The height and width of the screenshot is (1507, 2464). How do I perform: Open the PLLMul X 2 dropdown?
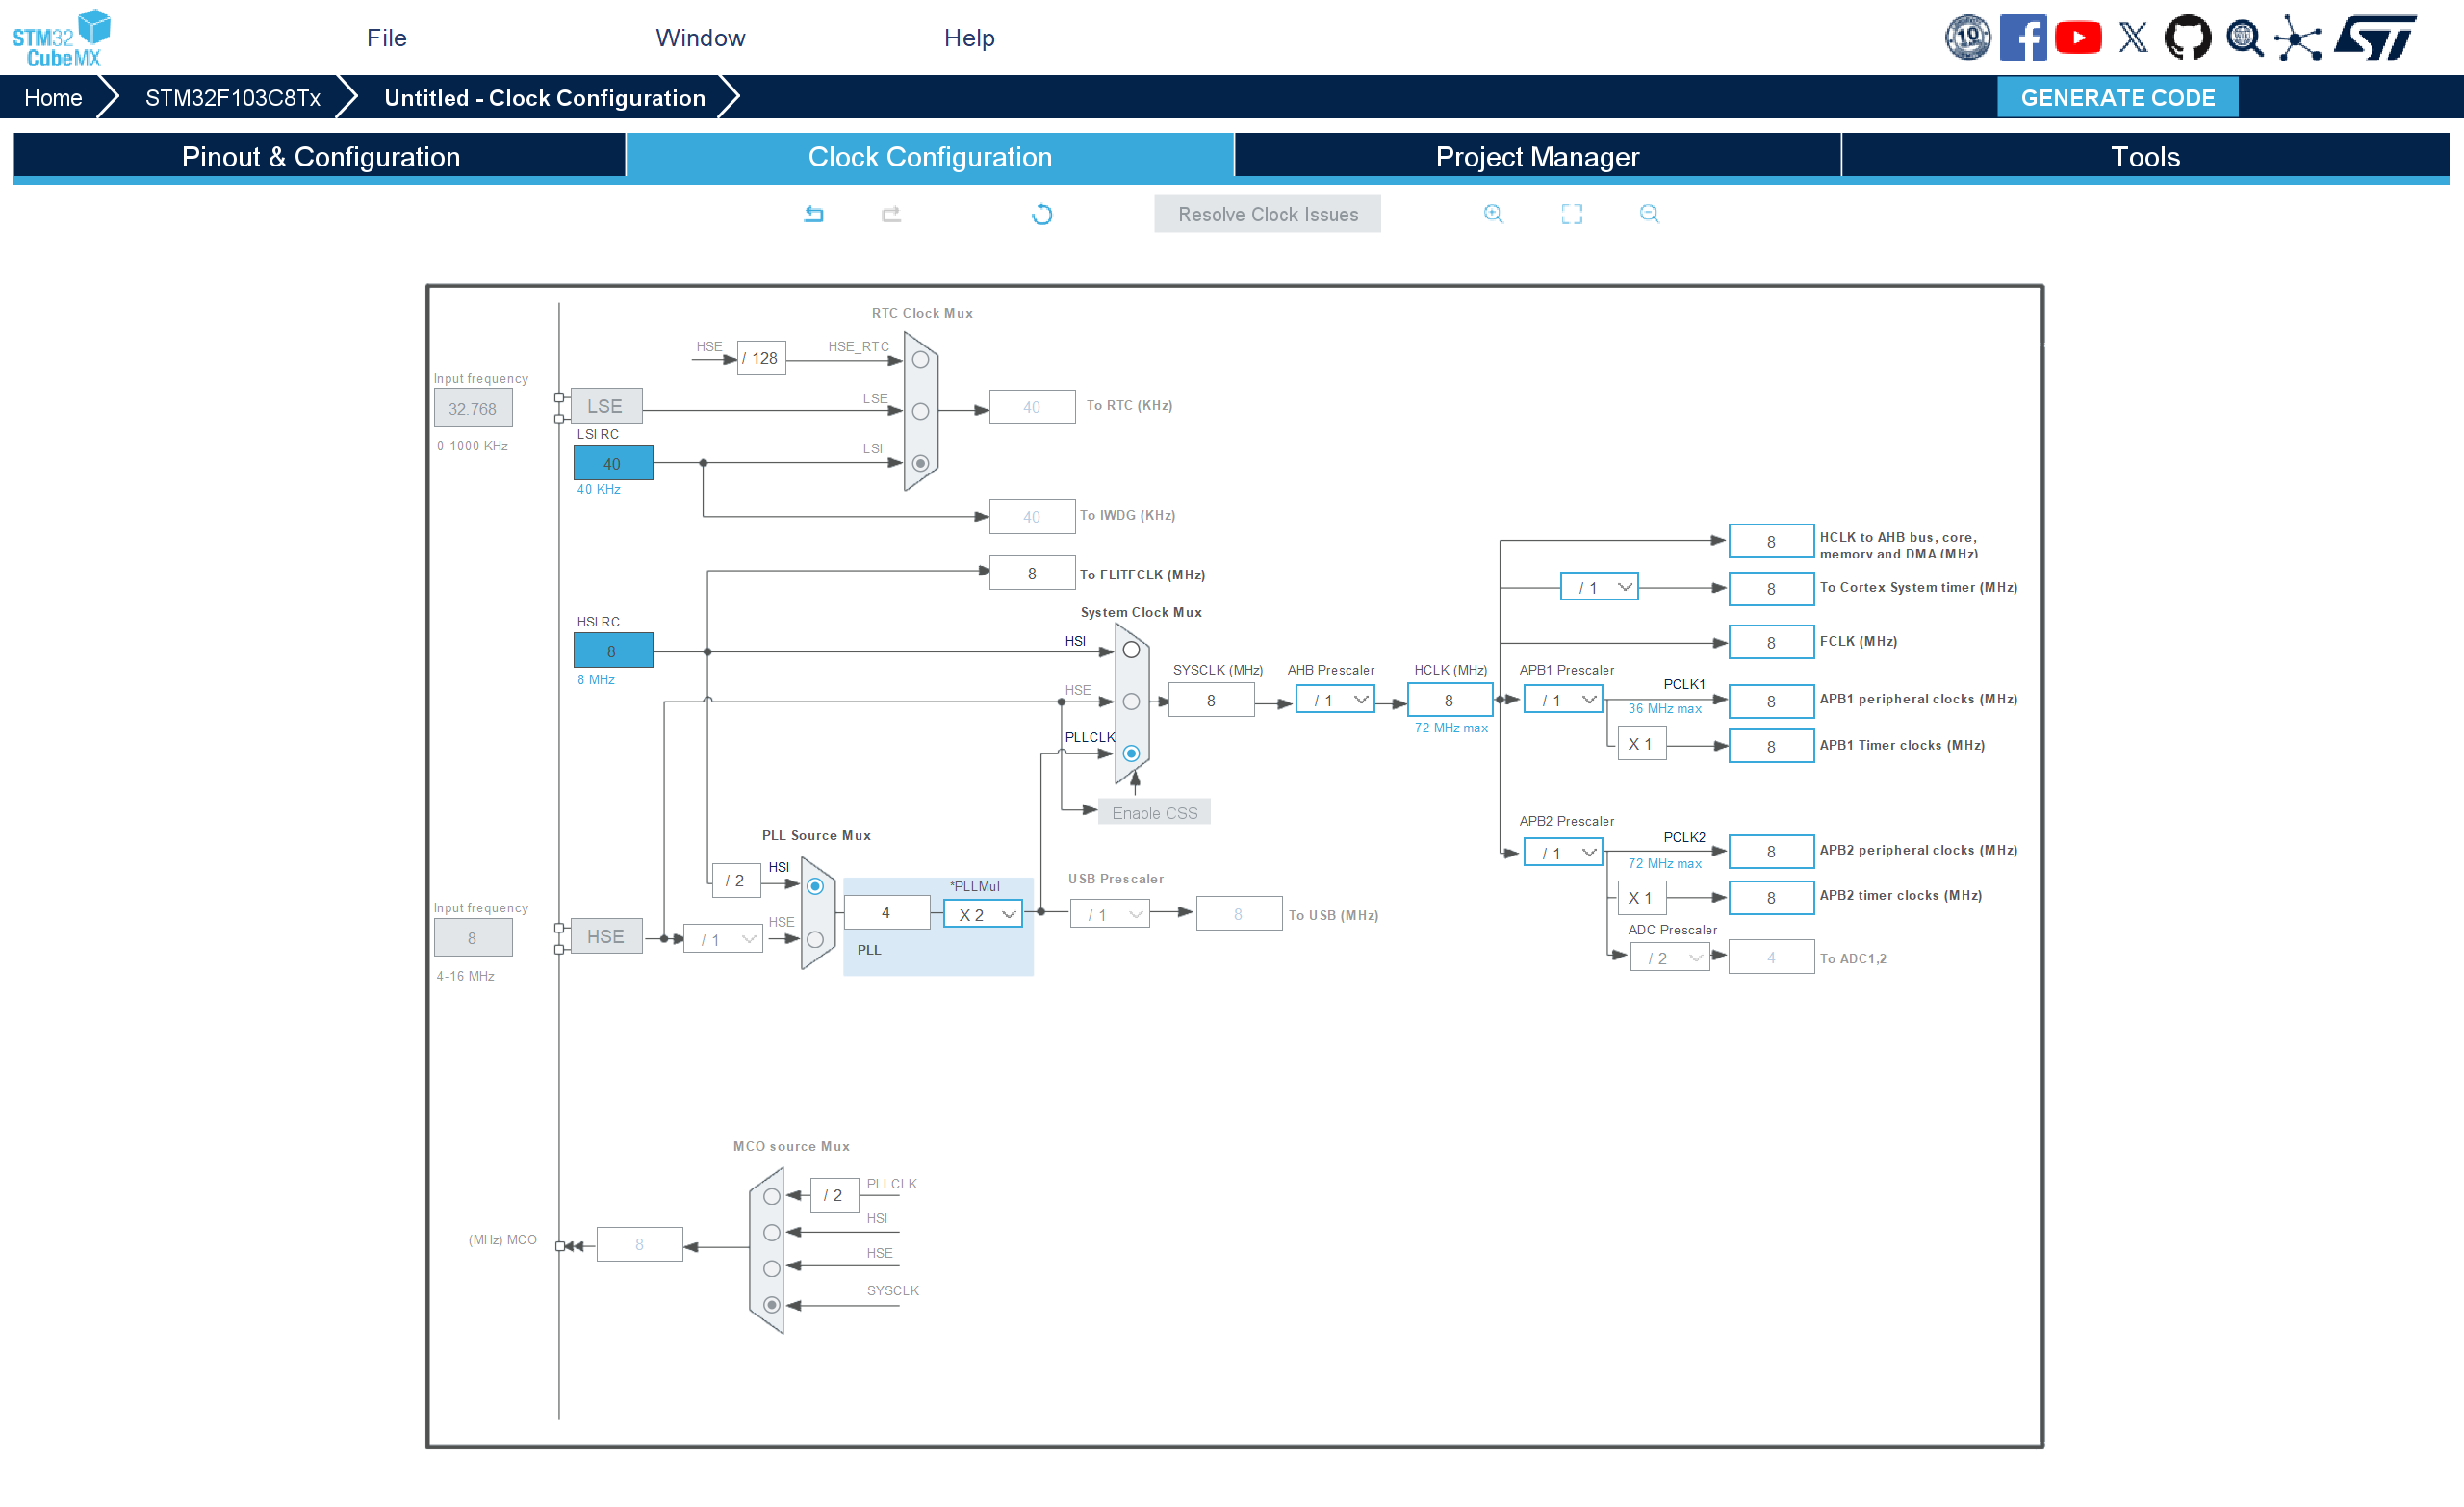point(982,915)
